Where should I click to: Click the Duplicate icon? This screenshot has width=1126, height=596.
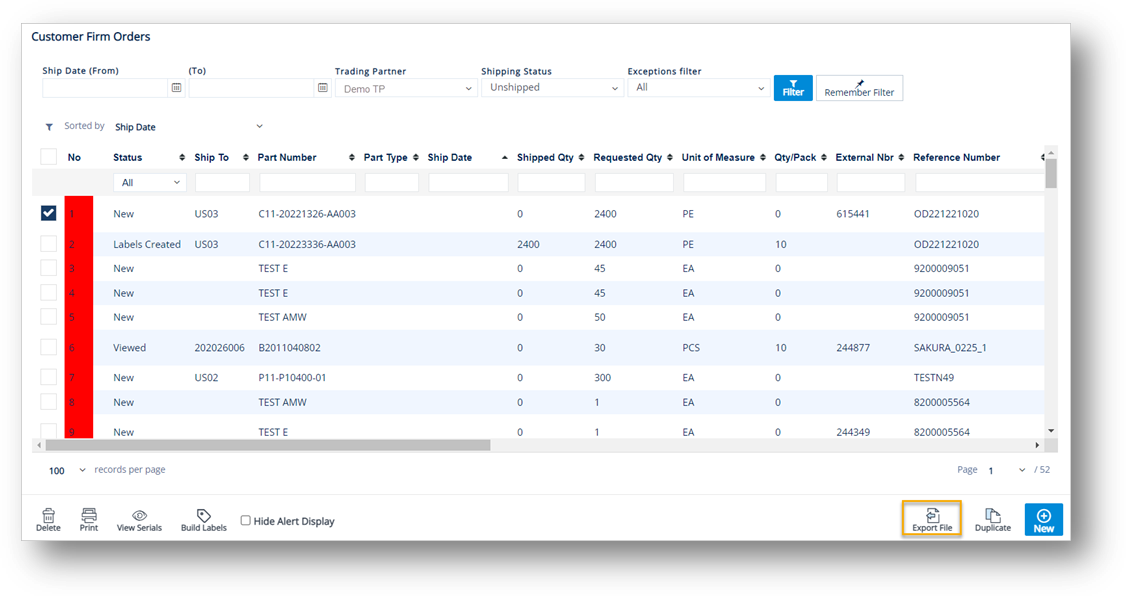click(992, 516)
